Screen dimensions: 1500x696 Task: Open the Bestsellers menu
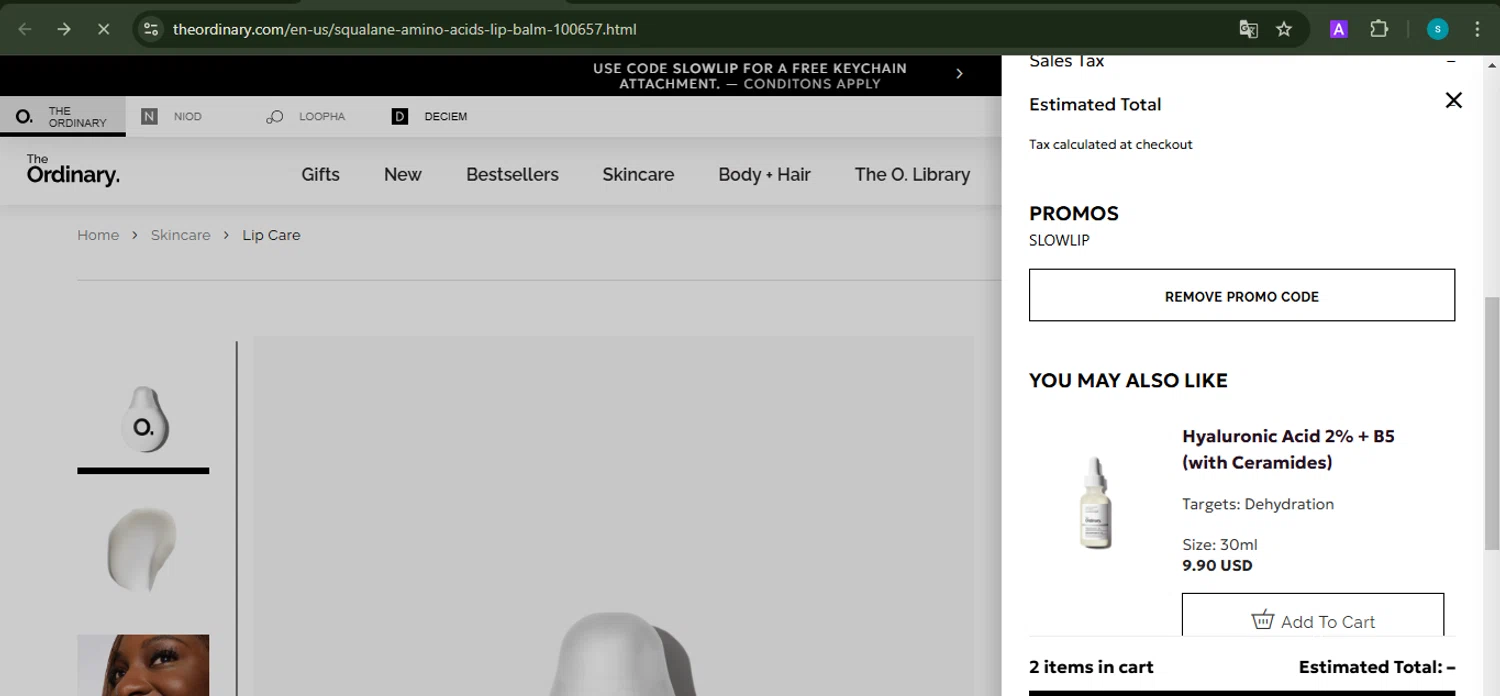pyautogui.click(x=512, y=174)
